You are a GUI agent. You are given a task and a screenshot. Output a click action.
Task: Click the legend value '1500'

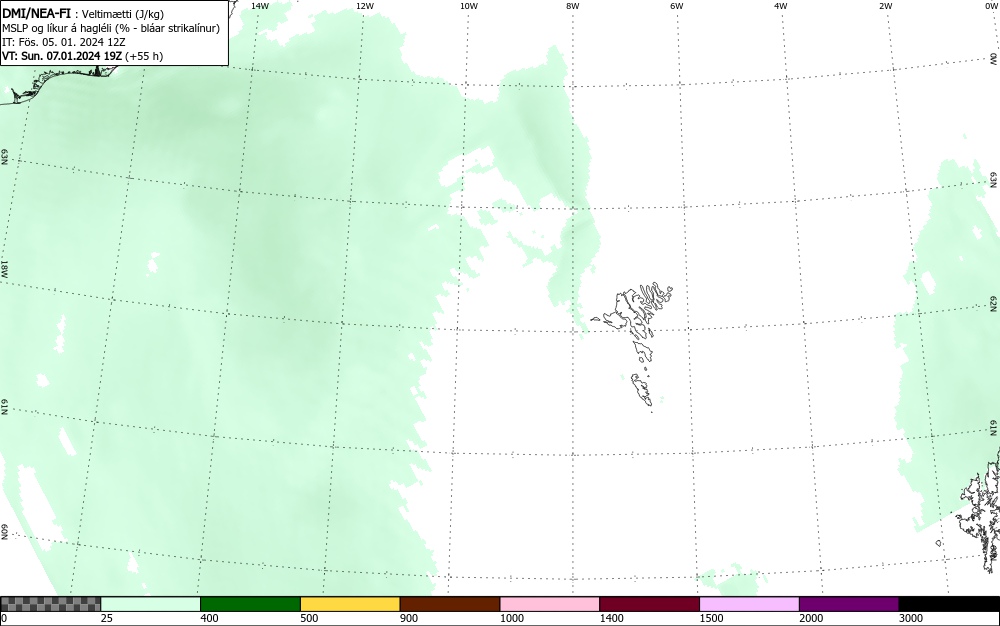[711, 618]
